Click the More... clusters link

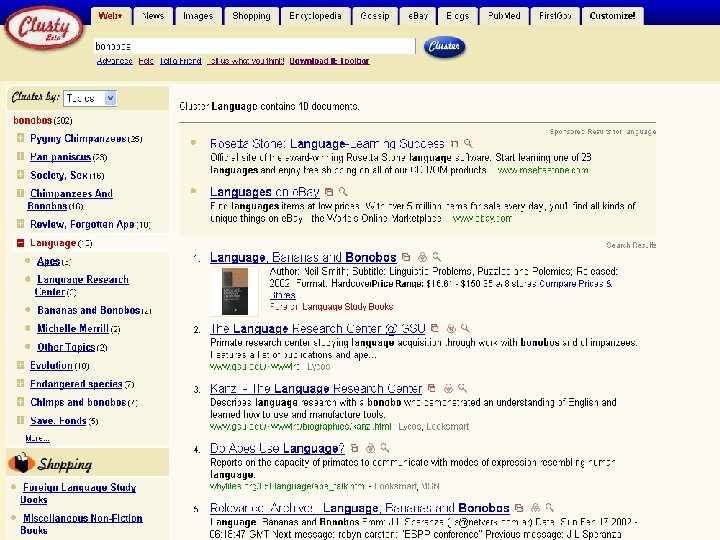tap(38, 438)
